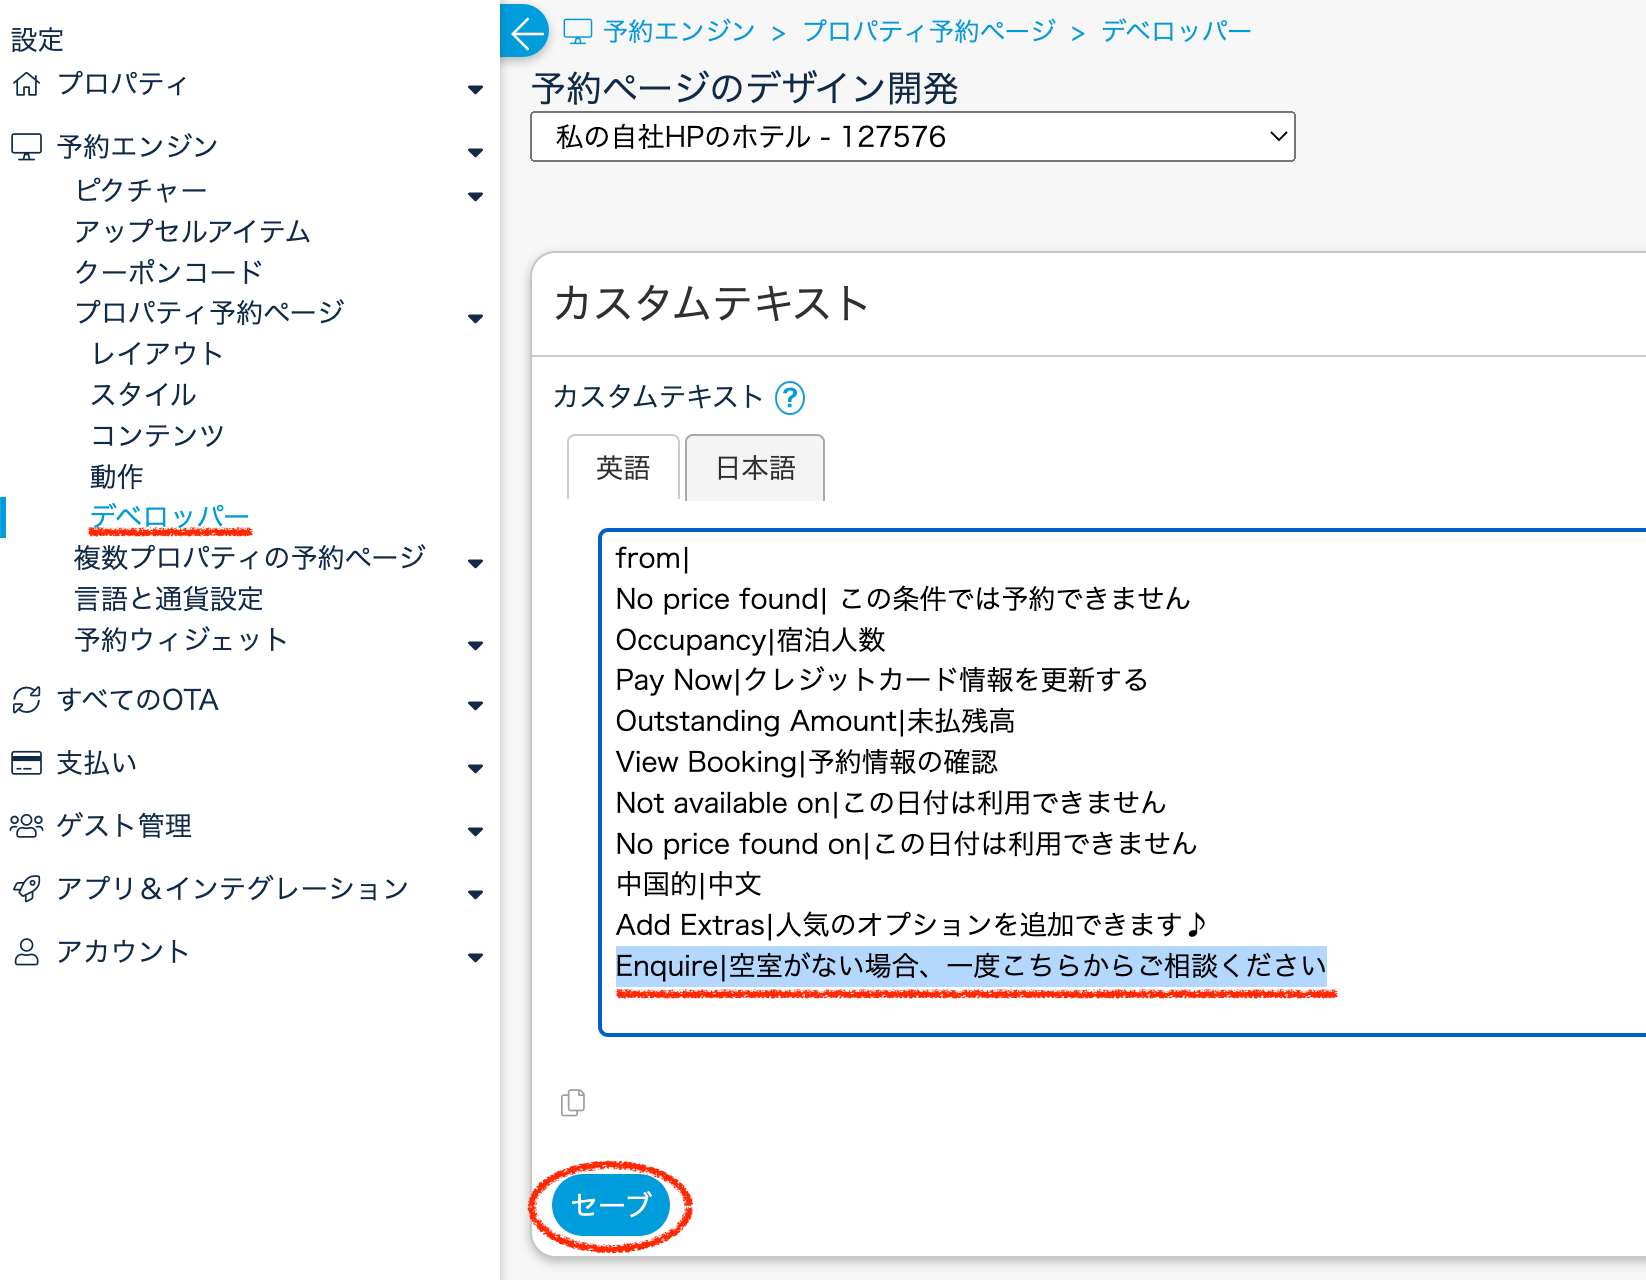Expand the ピクチャー submenu arrow
The height and width of the screenshot is (1280, 1646).
[475, 196]
